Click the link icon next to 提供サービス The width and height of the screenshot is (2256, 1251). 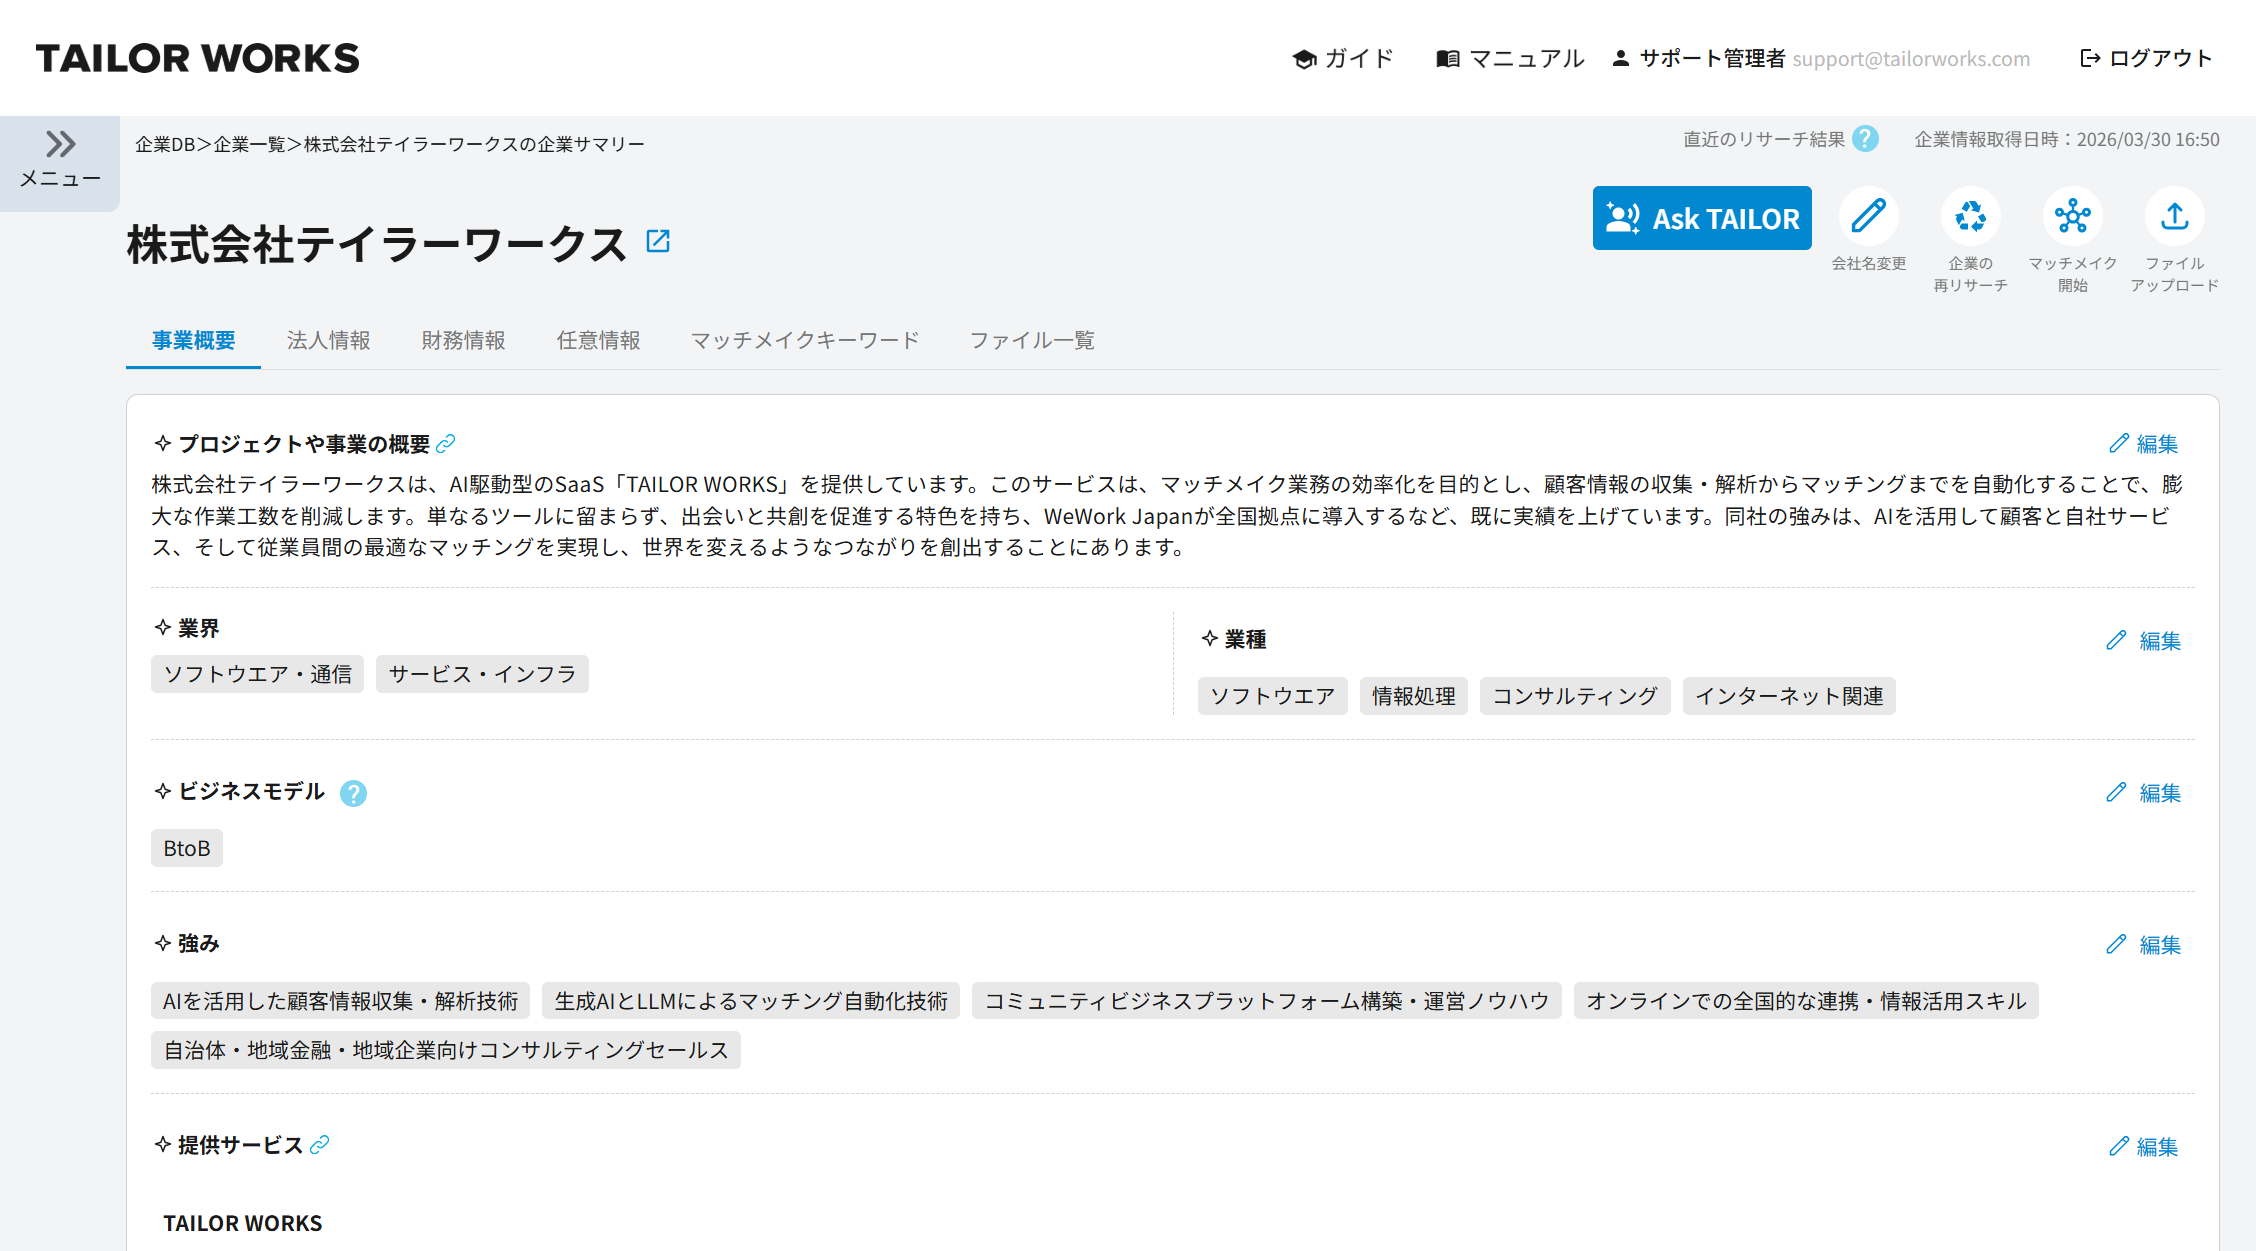click(320, 1145)
